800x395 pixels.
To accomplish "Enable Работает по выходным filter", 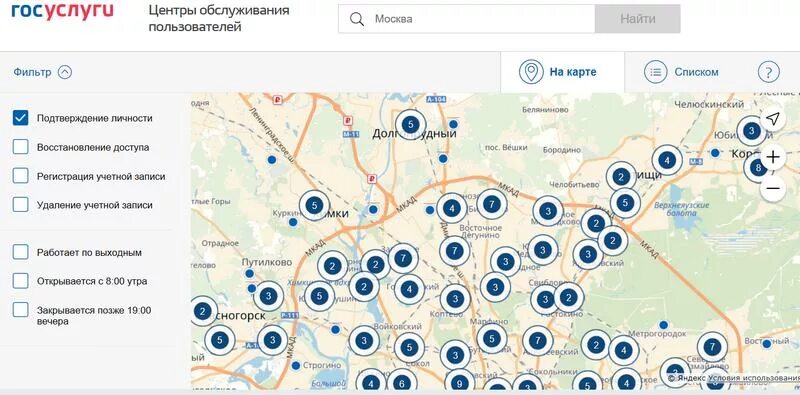I will 20,252.
